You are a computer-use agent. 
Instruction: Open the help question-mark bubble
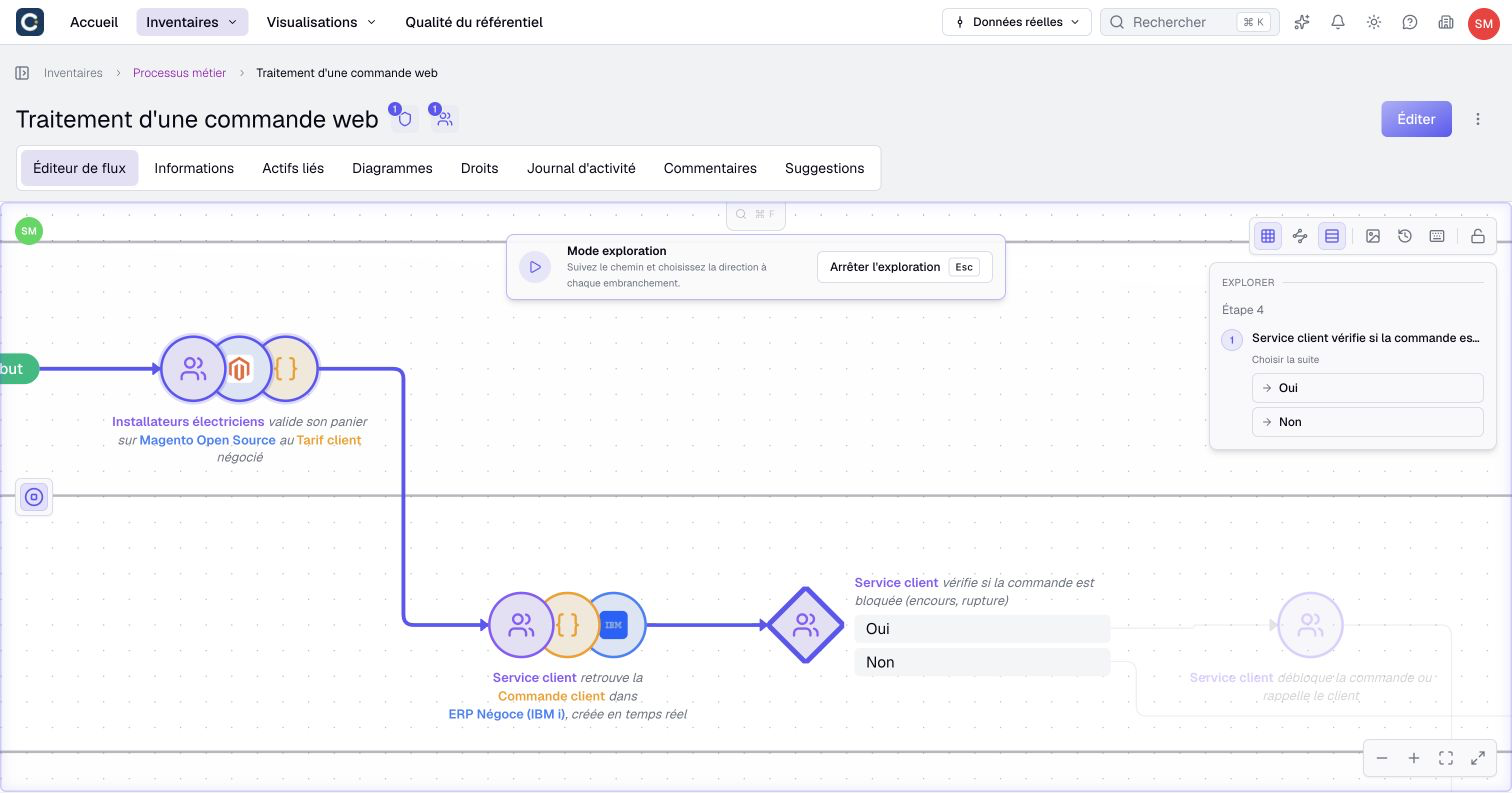pyautogui.click(x=1410, y=22)
